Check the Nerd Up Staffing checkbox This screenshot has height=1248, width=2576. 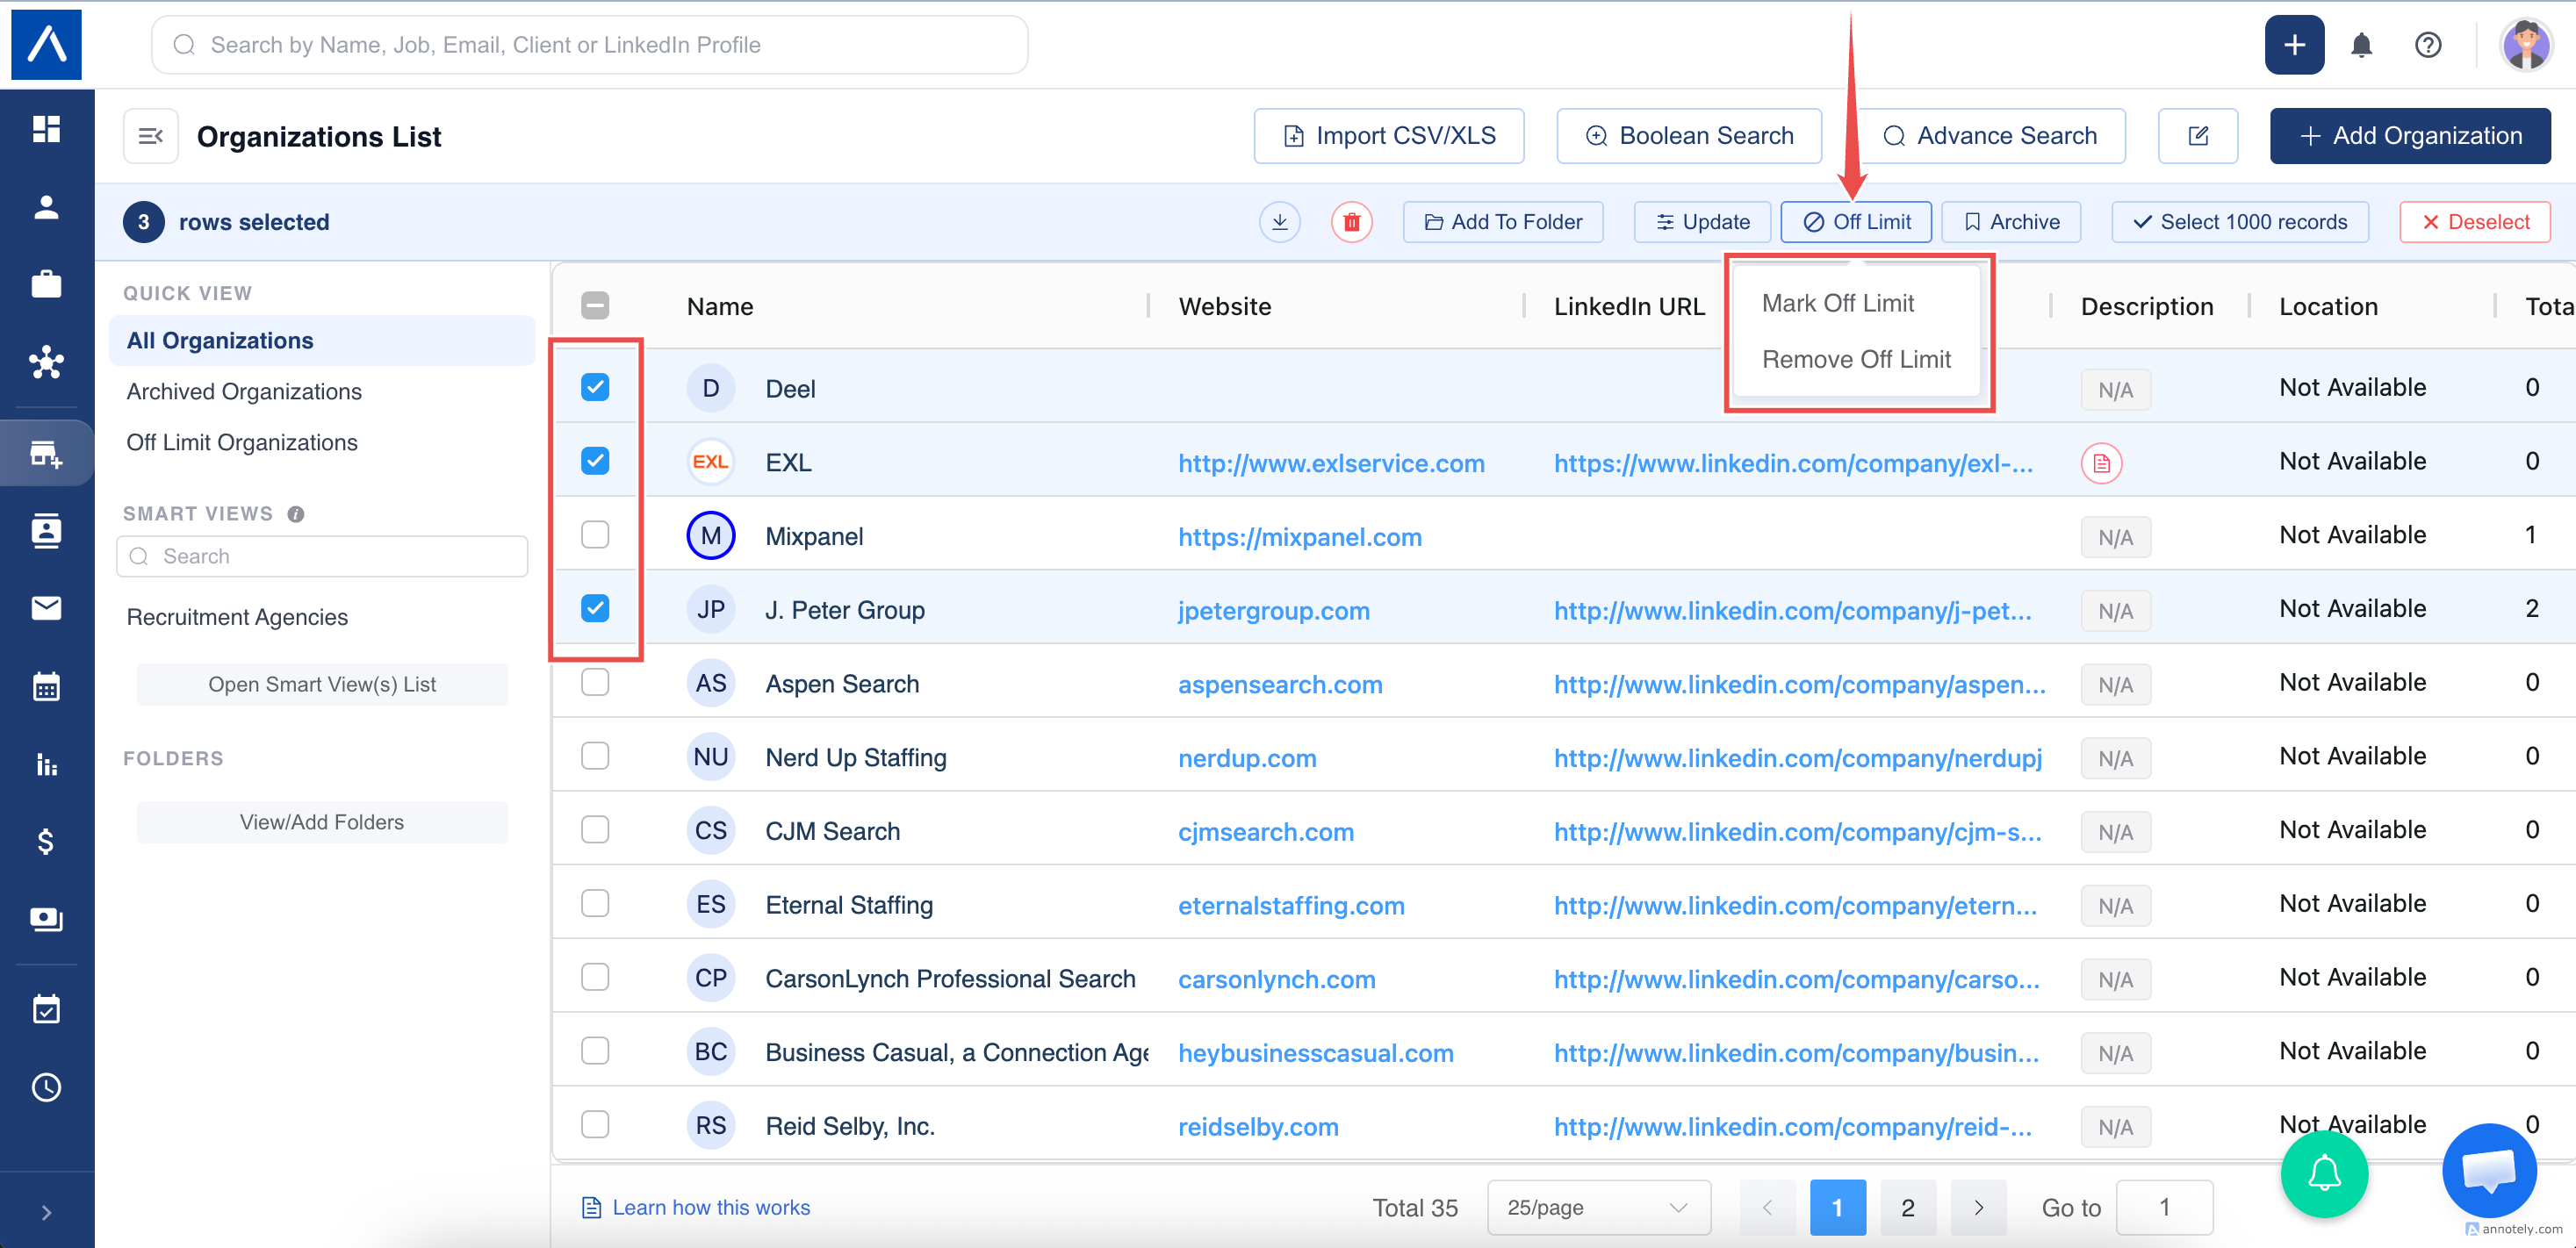point(595,756)
